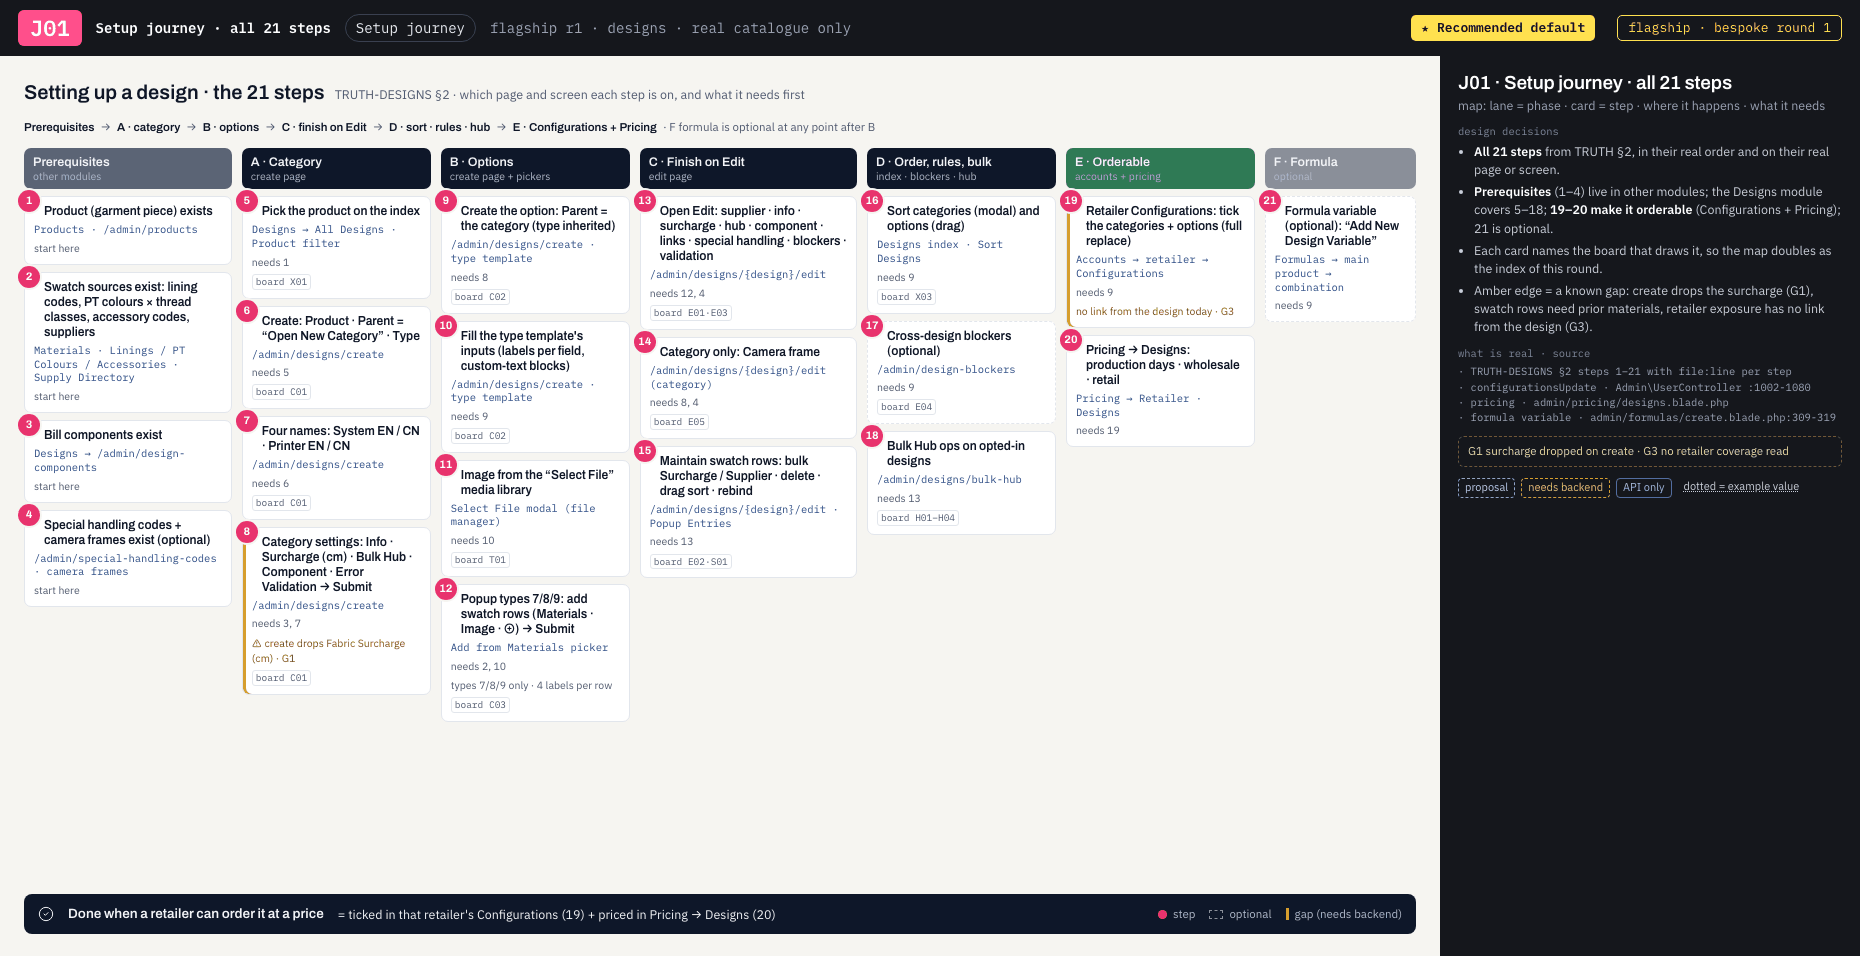Open the F · Formula lane header
The width and height of the screenshot is (1860, 956).
tap(1340, 168)
